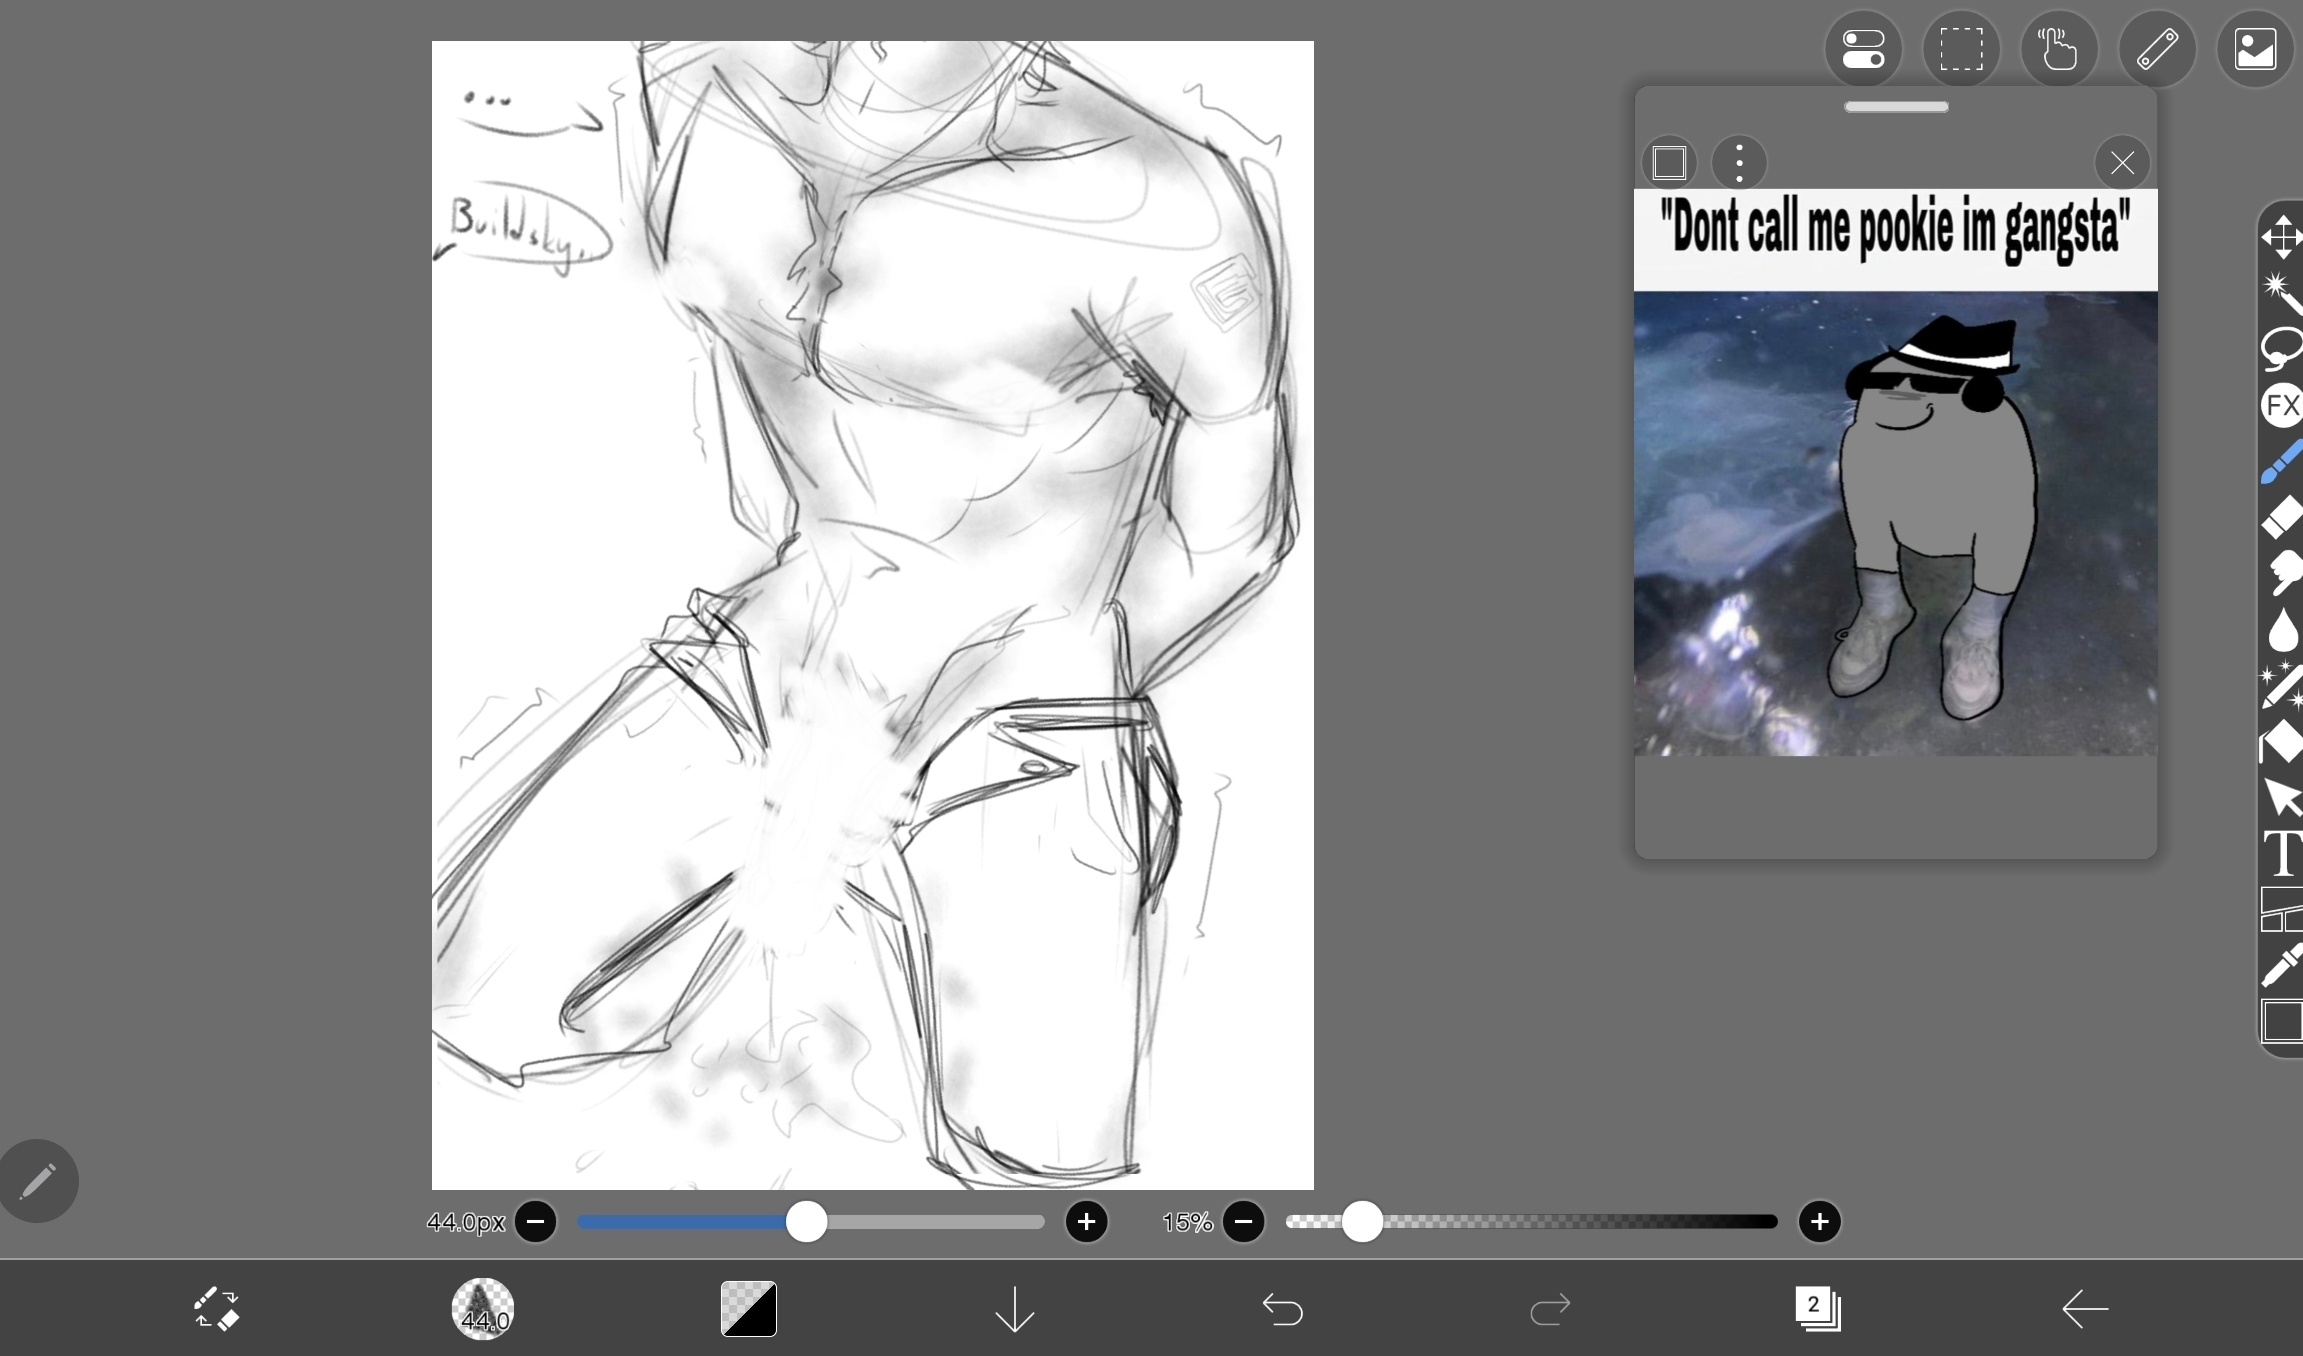Open the Ruler tool menu
The height and width of the screenshot is (1356, 2303).
coord(2157,49)
